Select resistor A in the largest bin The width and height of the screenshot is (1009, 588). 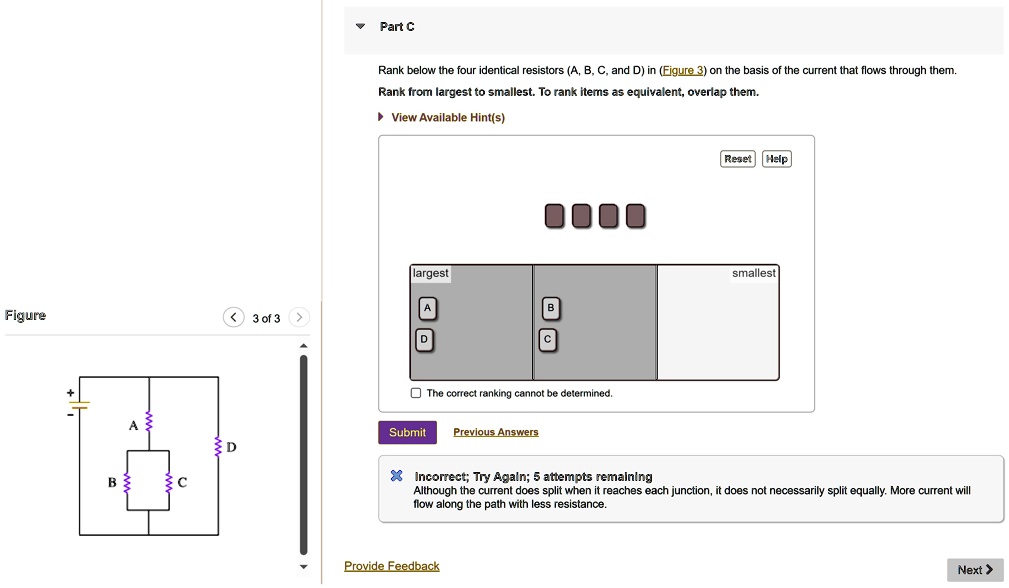coord(427,308)
